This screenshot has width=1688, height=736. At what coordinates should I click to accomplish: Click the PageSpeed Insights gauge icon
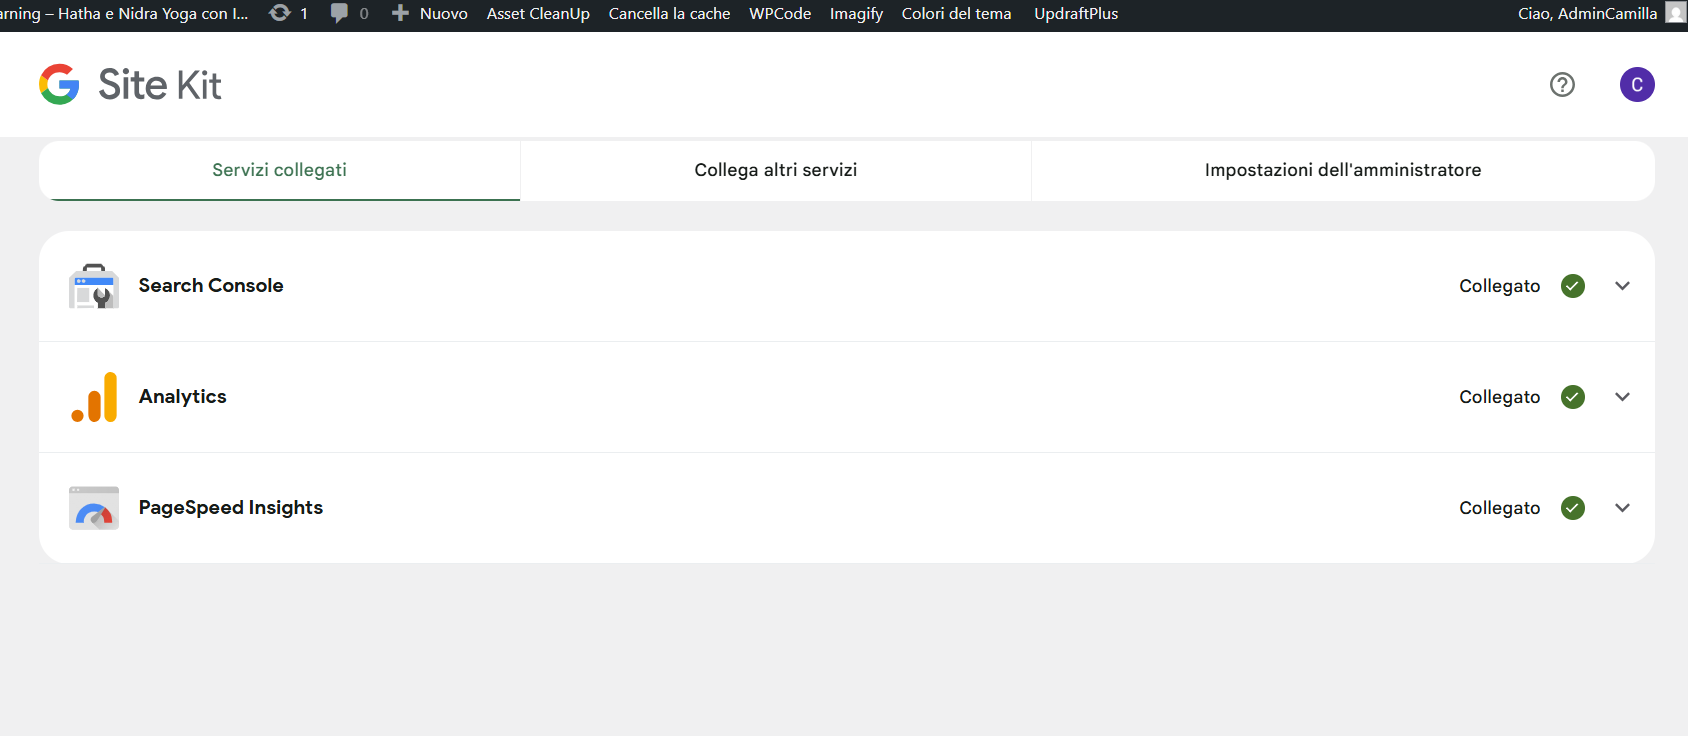[94, 508]
